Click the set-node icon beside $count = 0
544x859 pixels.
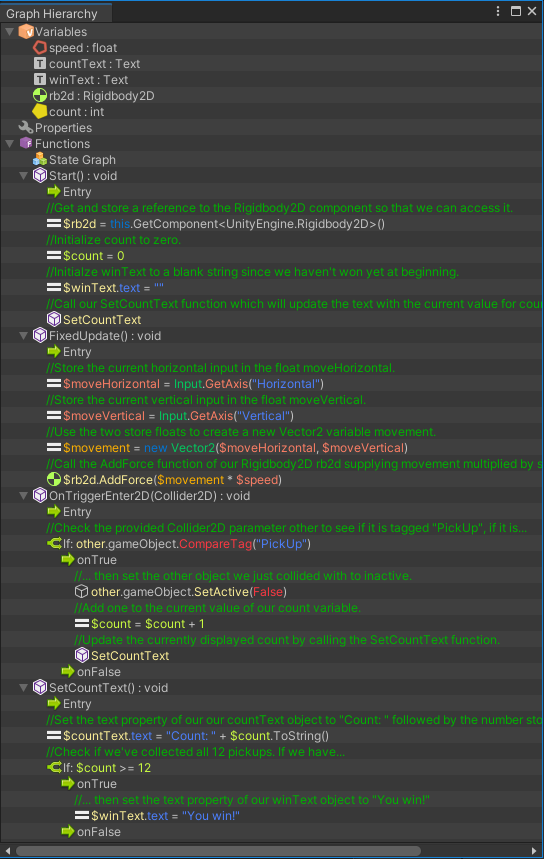coord(54,255)
